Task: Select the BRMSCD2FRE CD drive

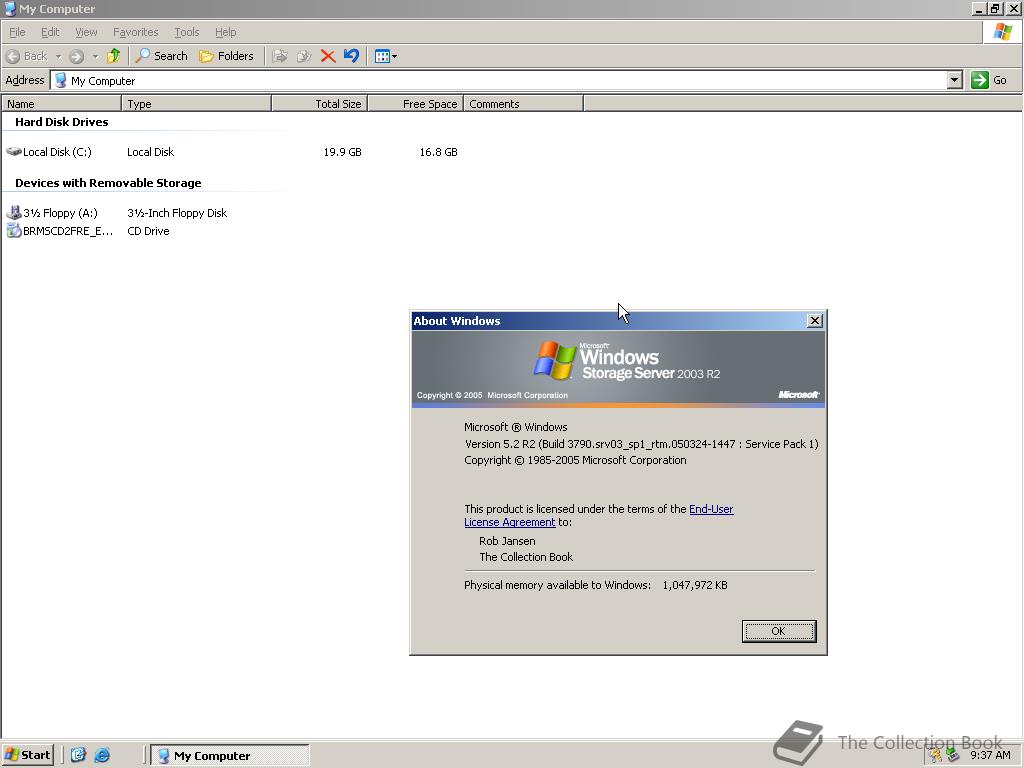Action: coord(60,231)
